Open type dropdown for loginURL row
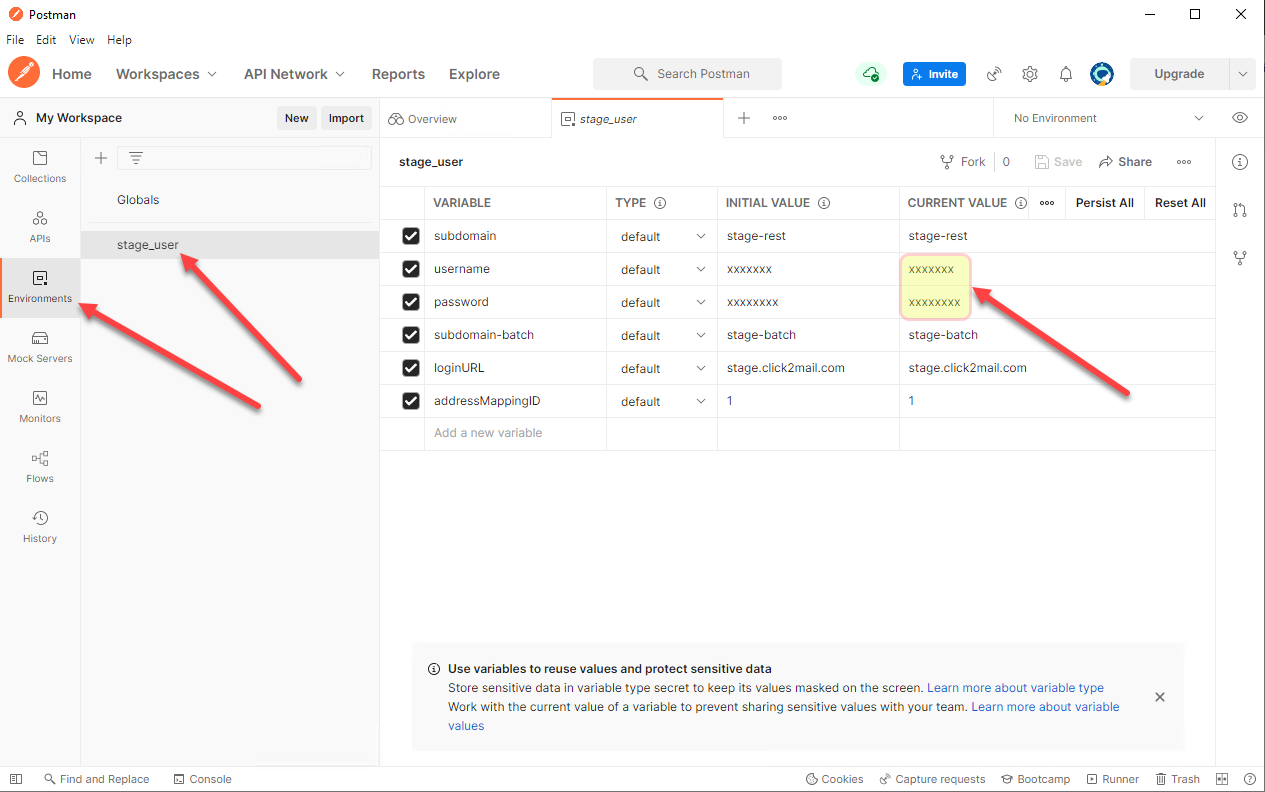Image resolution: width=1265 pixels, height=792 pixels. click(x=662, y=369)
